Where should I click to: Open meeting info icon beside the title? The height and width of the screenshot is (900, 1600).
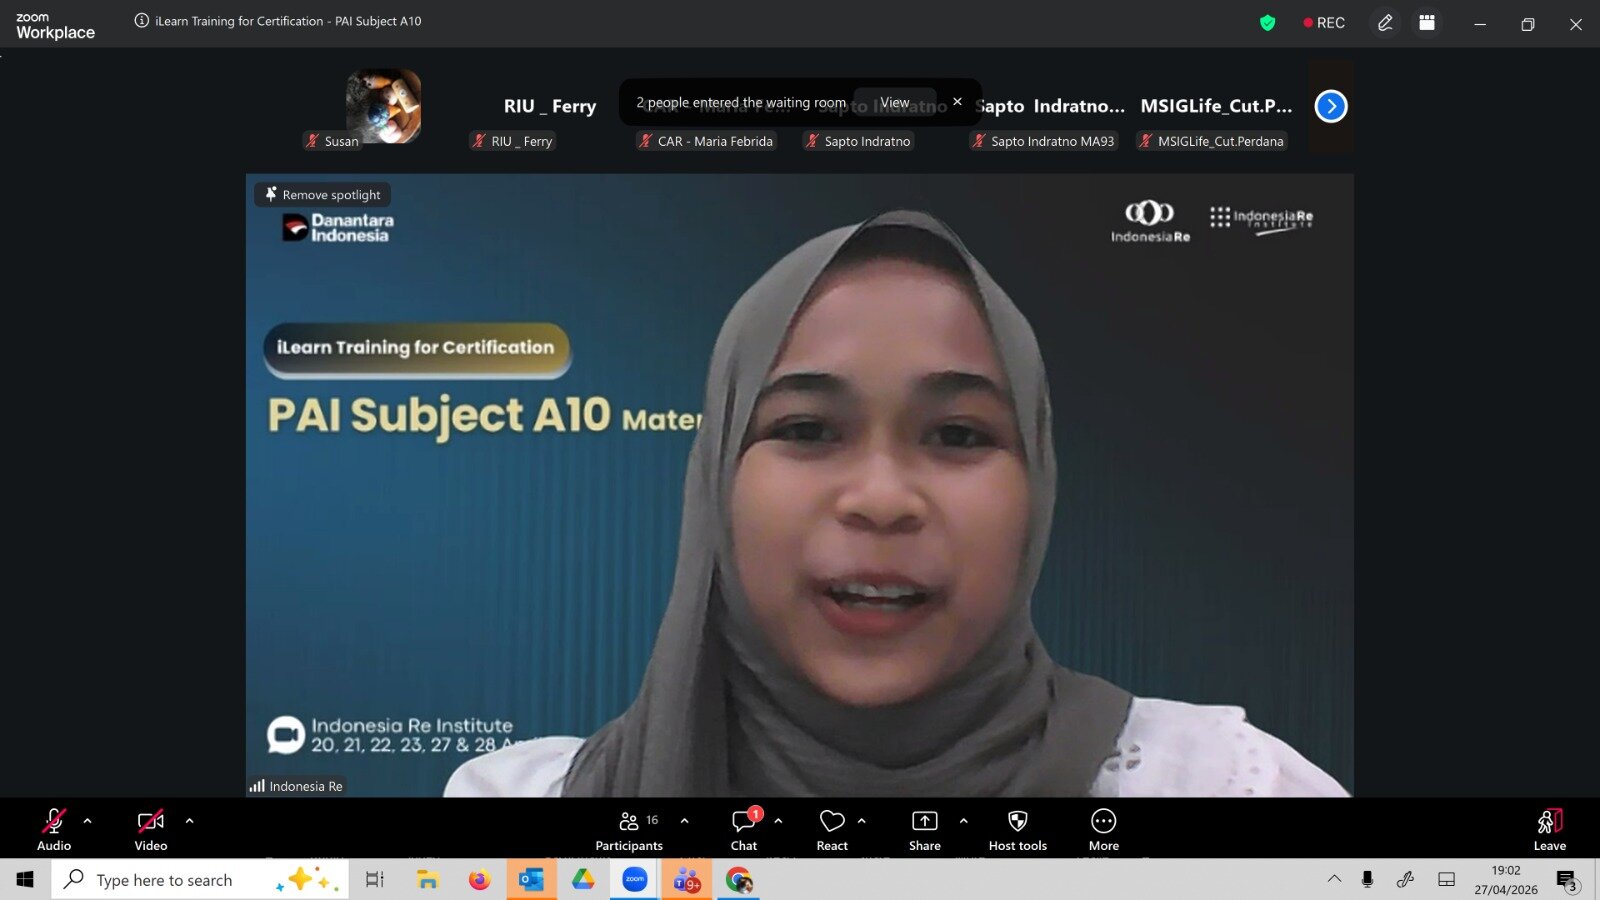[x=142, y=21]
